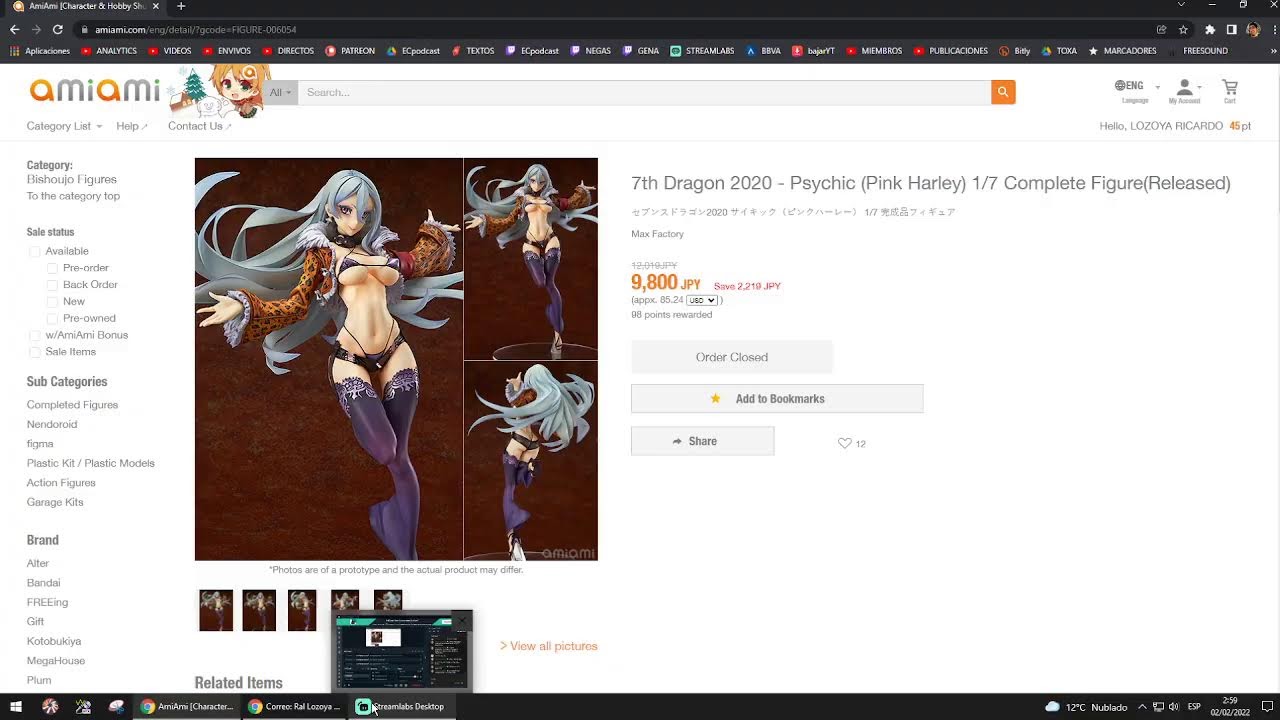Open the figma sub category
The image size is (1280, 720).
tap(40, 444)
